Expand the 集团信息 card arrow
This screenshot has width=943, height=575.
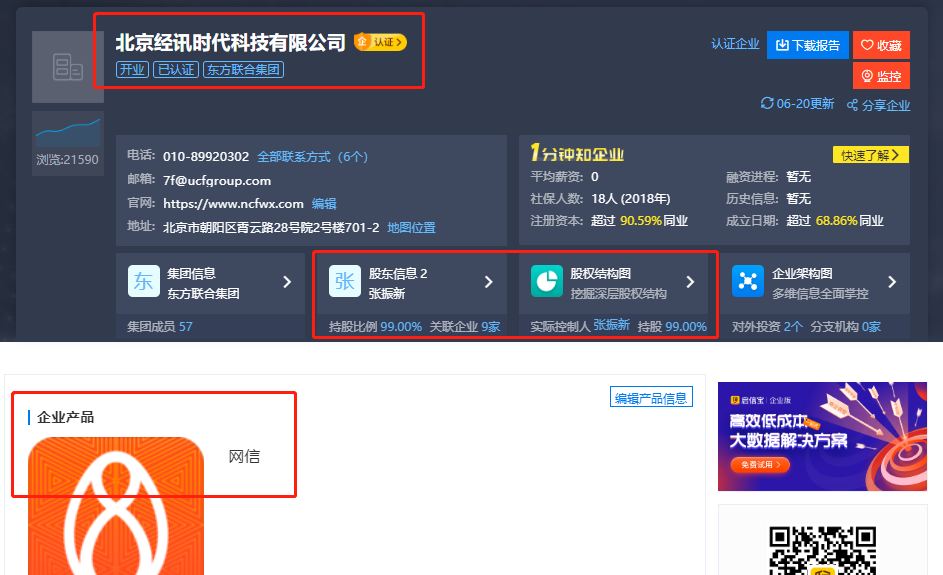pos(287,281)
